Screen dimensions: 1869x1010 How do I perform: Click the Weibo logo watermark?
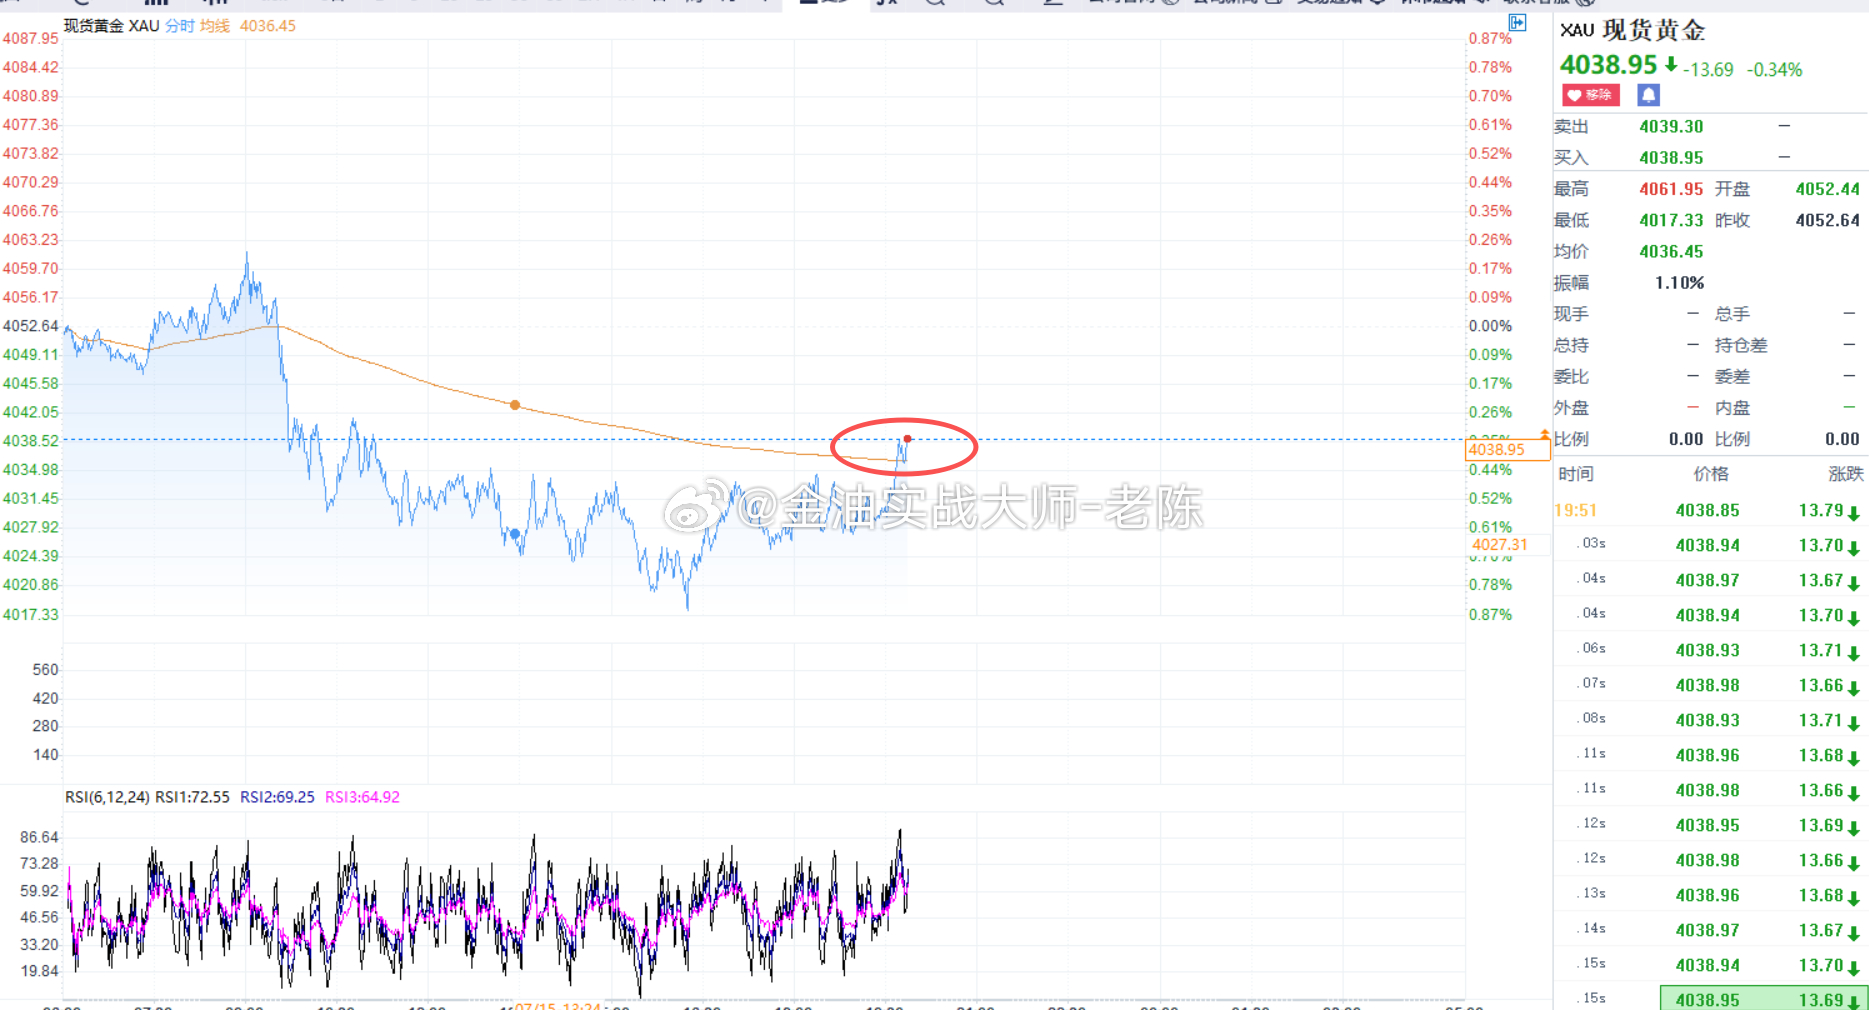click(697, 507)
